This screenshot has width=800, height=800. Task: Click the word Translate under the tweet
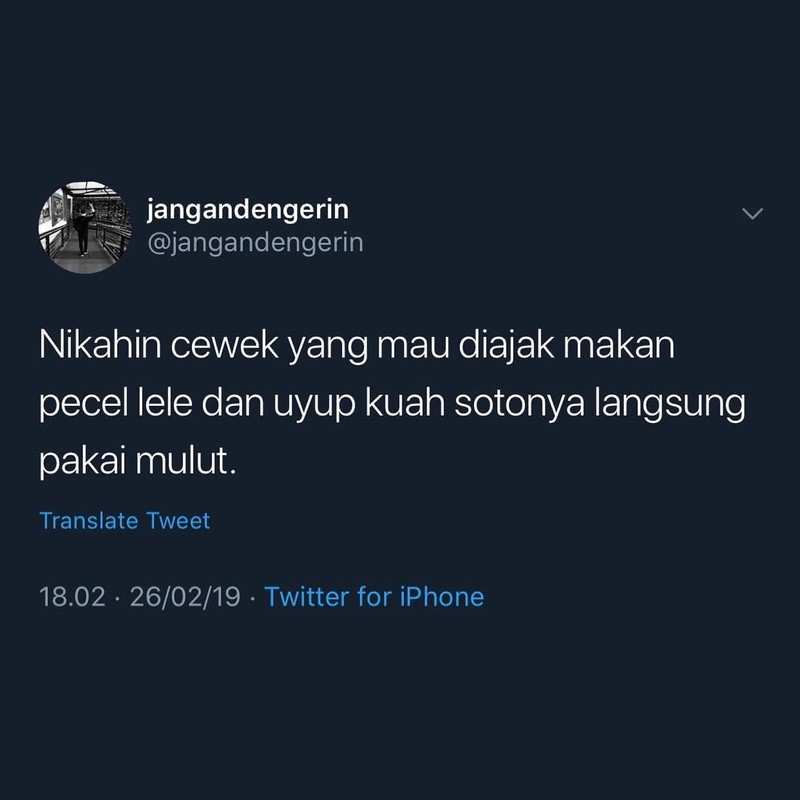[x=89, y=521]
